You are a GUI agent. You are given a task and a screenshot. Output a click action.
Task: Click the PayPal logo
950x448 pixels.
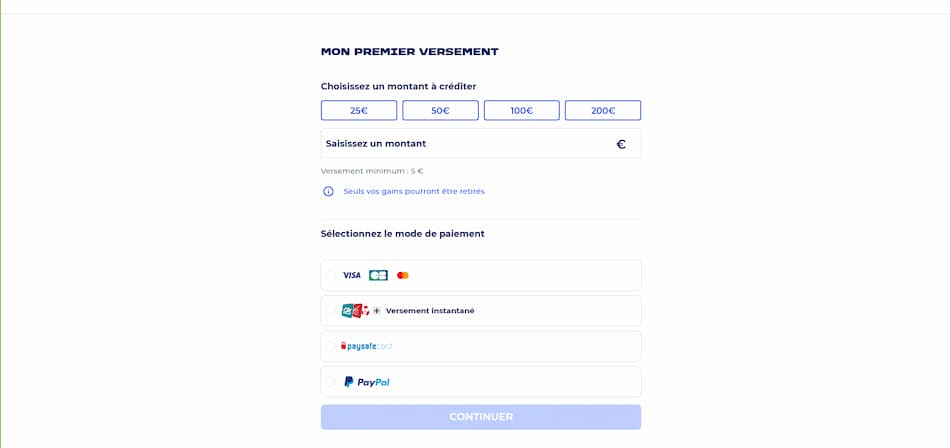click(367, 382)
